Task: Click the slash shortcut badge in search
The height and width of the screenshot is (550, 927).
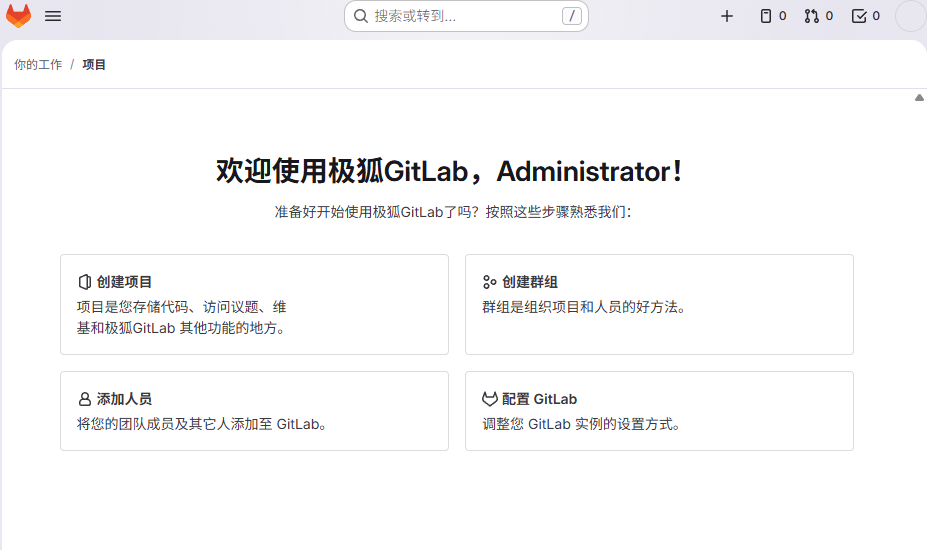Action: (572, 16)
